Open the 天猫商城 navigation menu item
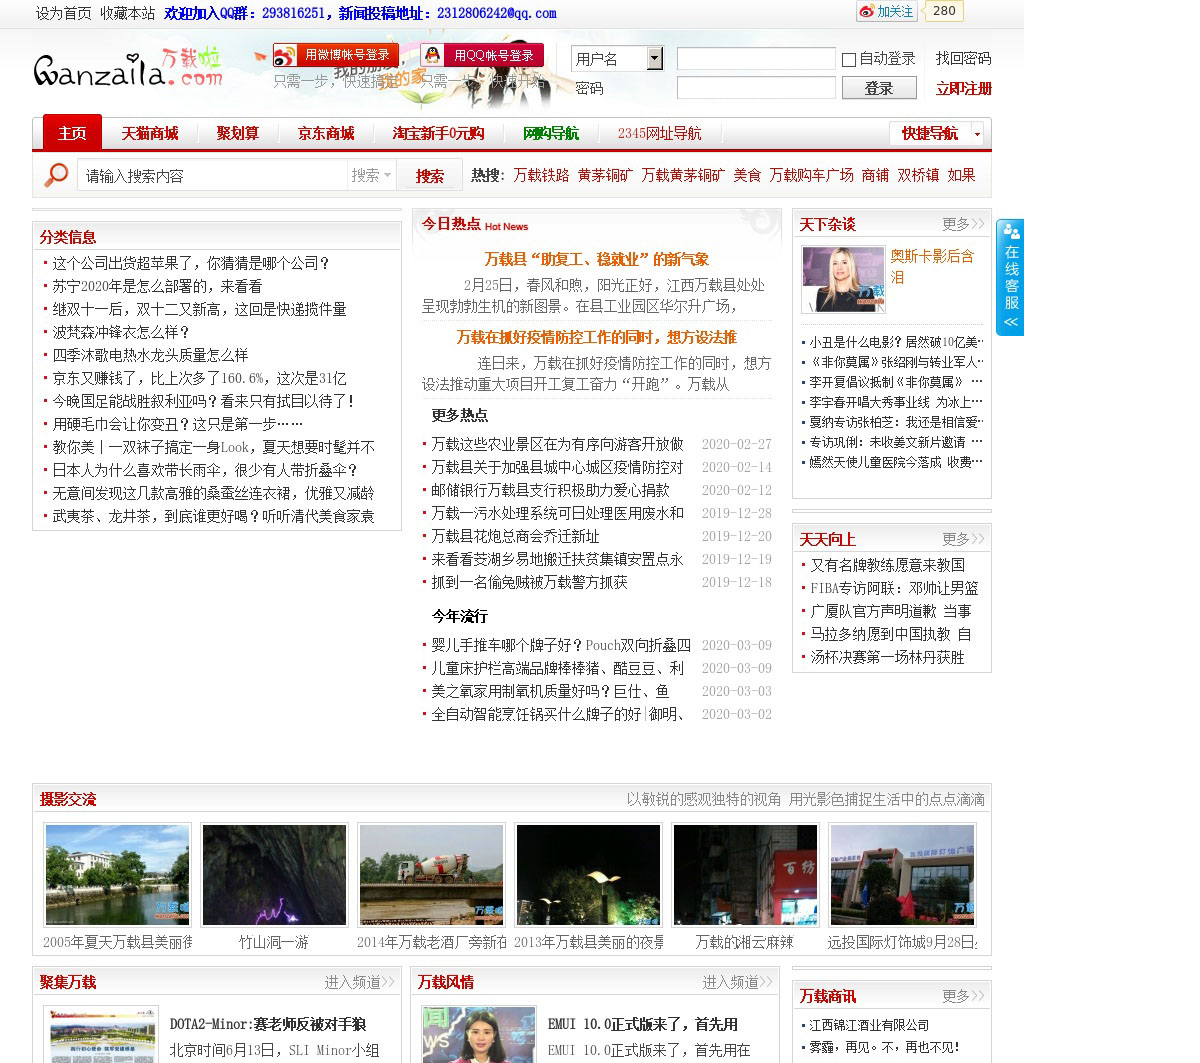Screen dimensions: 1200x1063 point(150,133)
